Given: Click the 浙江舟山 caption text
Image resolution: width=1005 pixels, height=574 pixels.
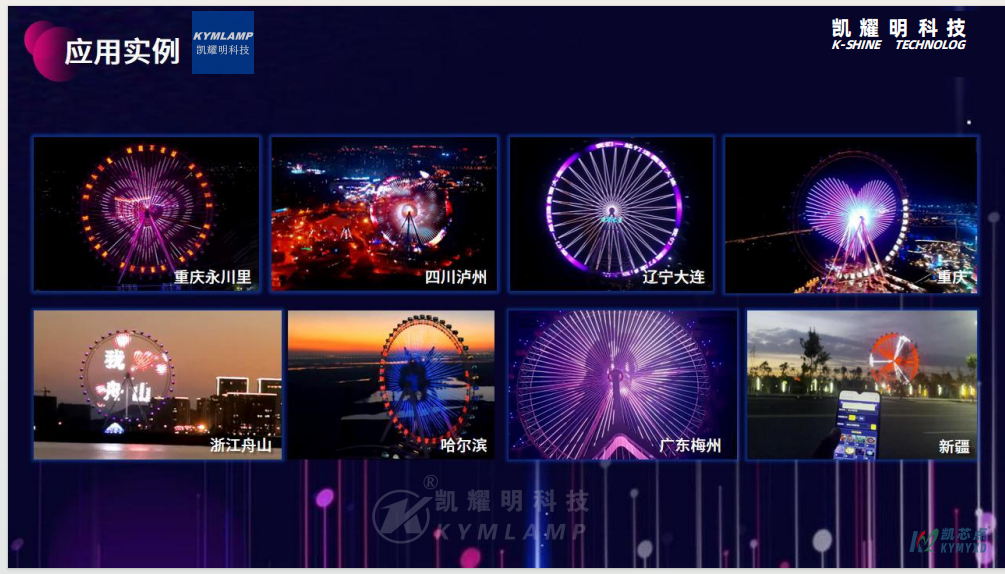Looking at the screenshot, I should 241,445.
